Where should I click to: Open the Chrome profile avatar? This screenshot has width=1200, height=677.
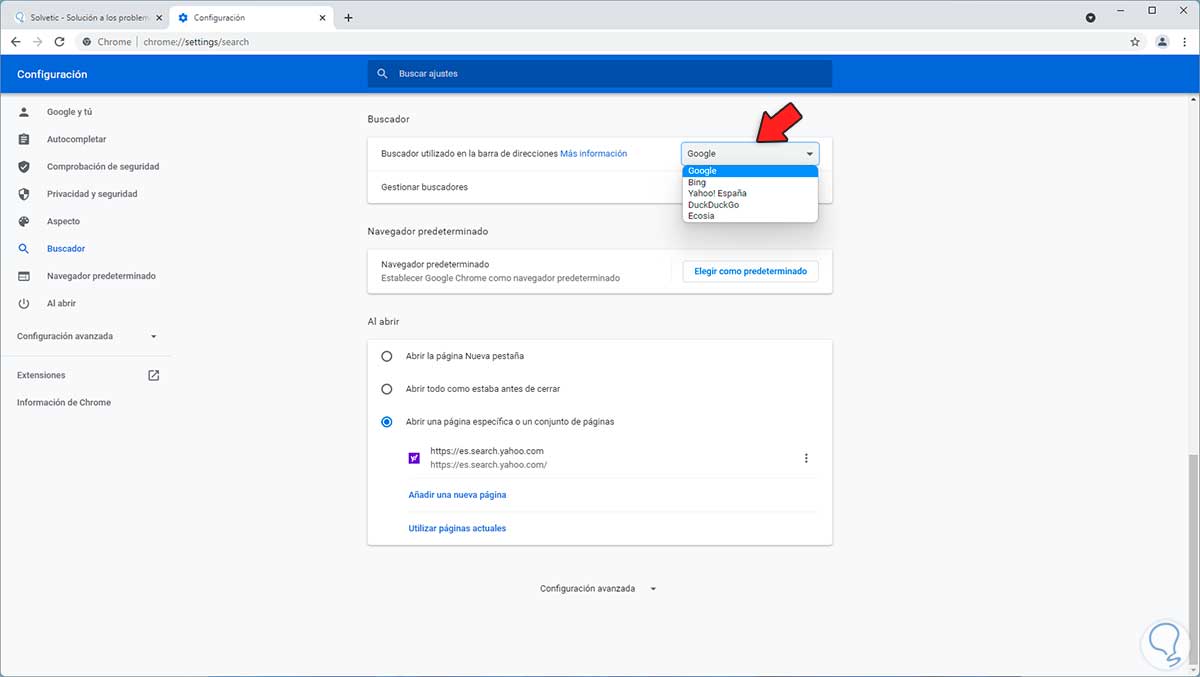pyautogui.click(x=1161, y=42)
